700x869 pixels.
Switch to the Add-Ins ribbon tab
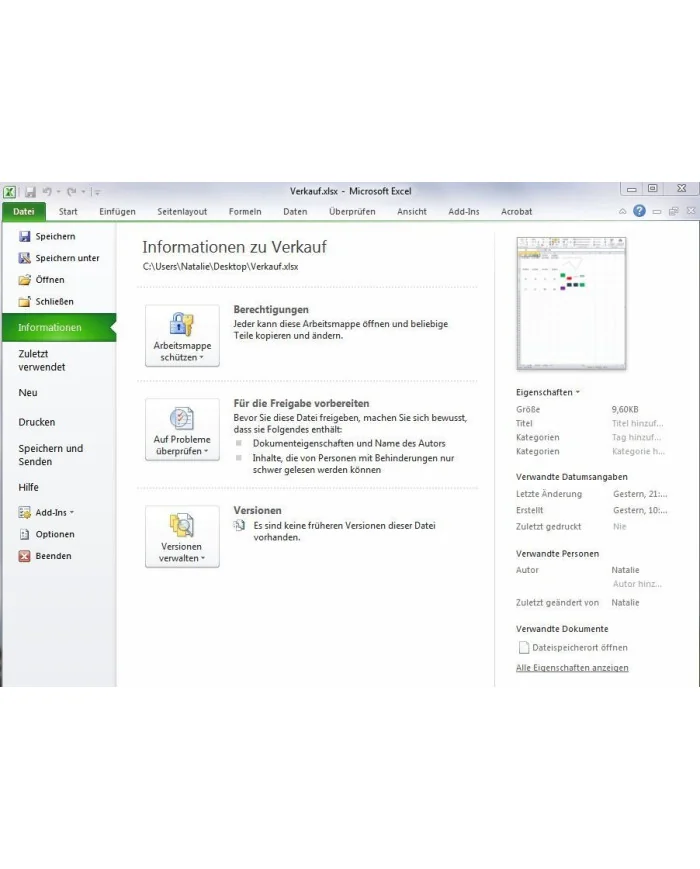point(463,211)
